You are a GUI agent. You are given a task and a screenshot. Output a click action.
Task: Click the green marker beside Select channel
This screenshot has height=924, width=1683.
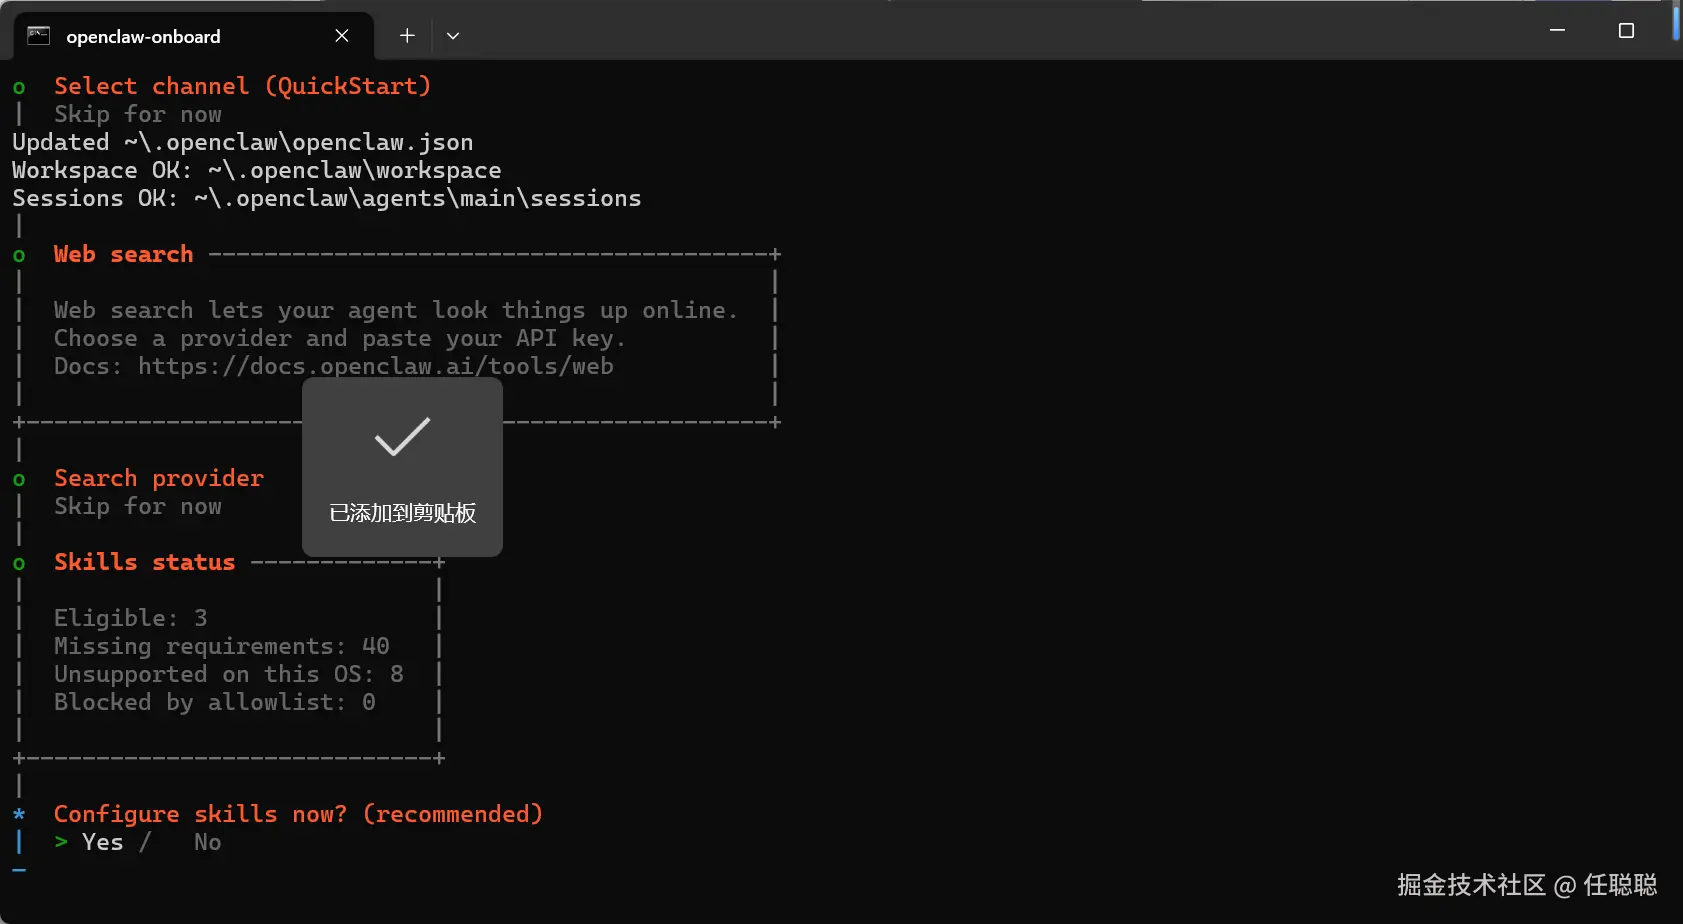click(19, 87)
